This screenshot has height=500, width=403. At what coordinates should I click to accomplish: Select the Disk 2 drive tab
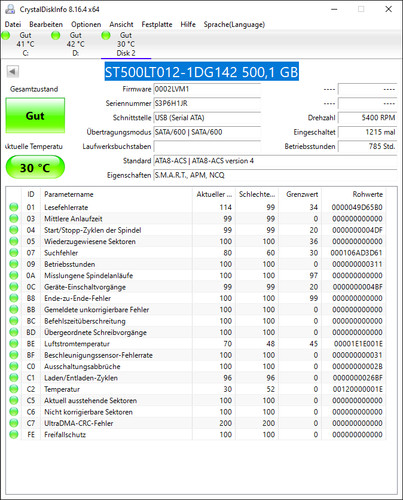[x=126, y=44]
